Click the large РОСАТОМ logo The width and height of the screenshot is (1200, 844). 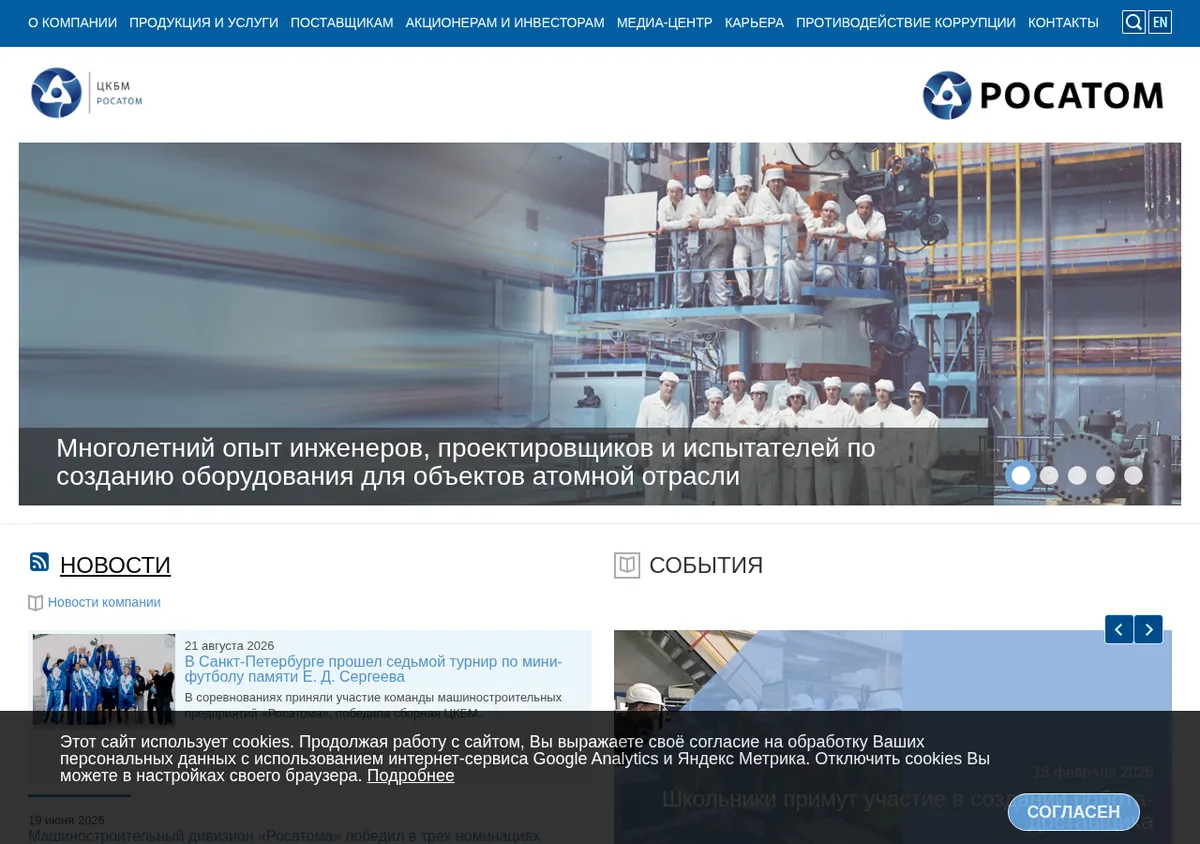[1043, 95]
